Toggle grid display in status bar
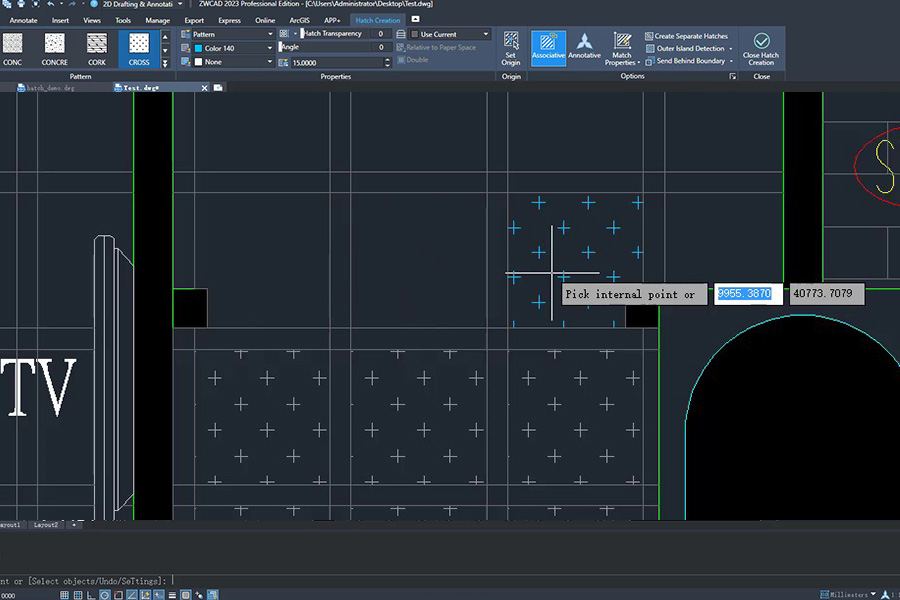900x600 pixels. (77, 595)
